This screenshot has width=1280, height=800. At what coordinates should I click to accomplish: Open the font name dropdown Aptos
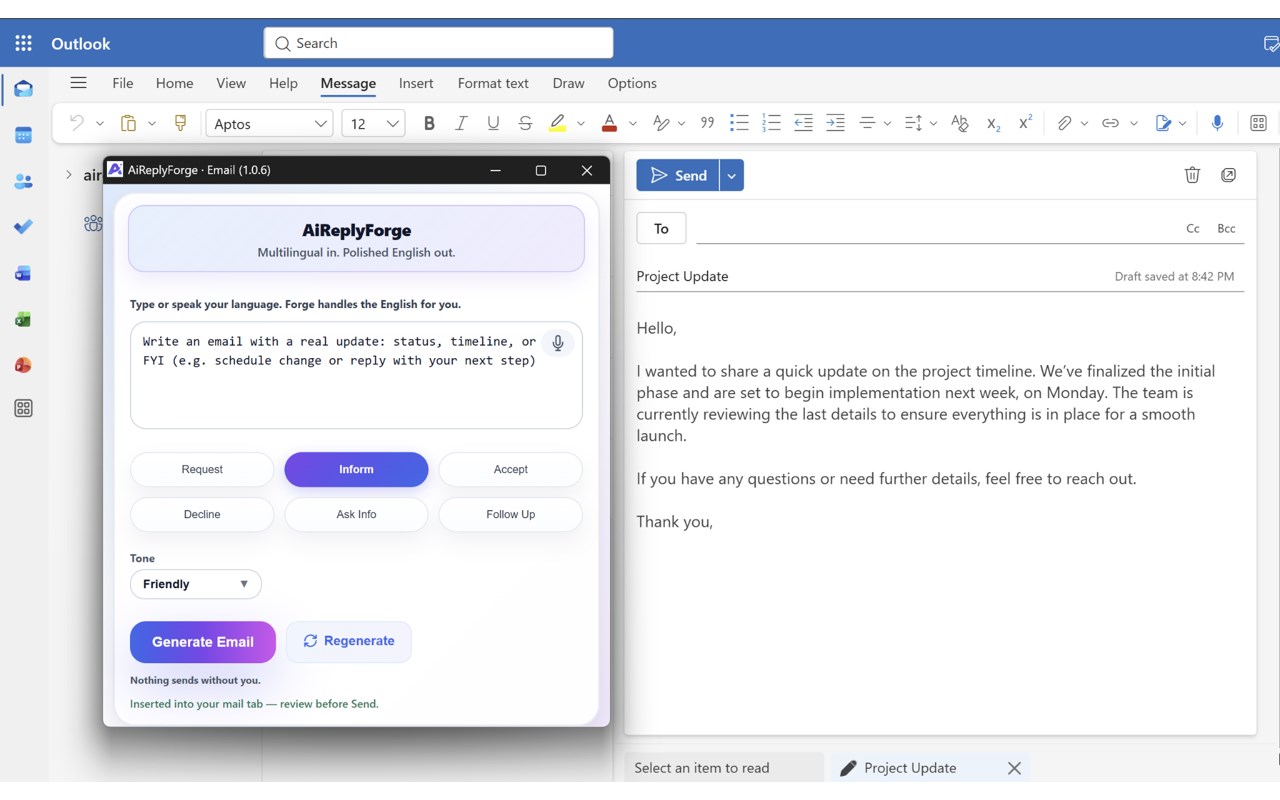click(x=270, y=123)
